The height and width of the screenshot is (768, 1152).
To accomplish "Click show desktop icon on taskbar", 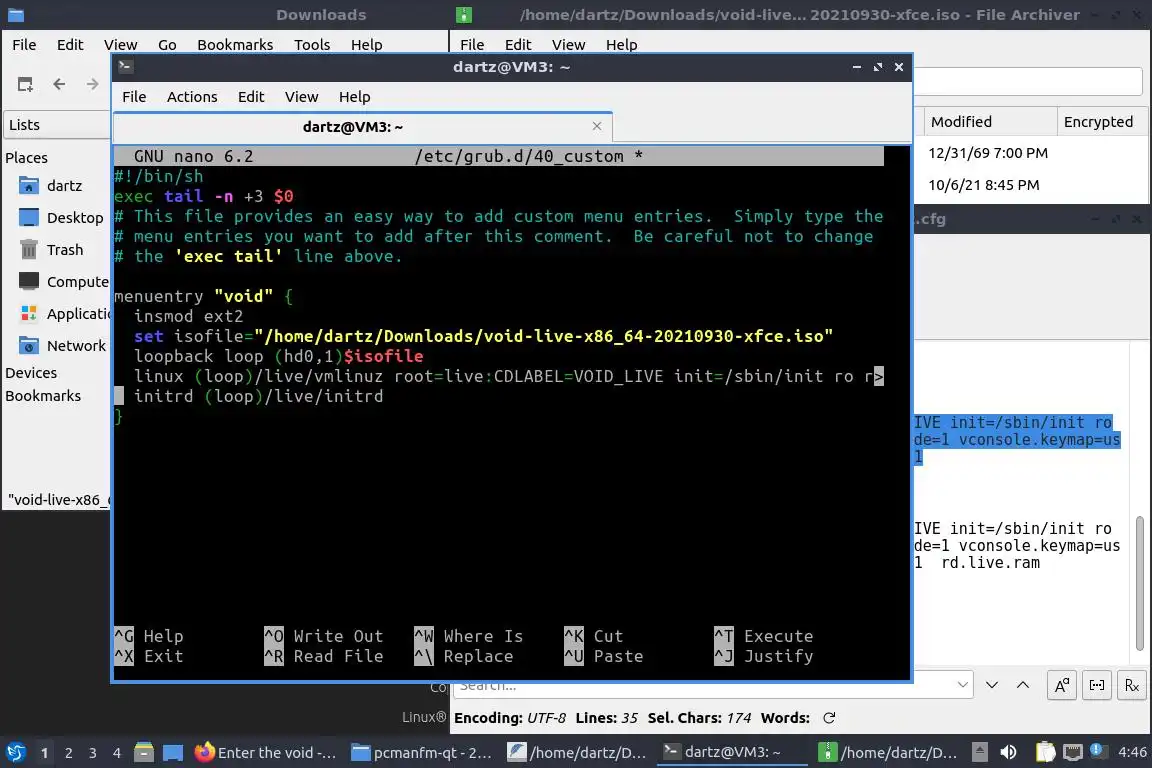I will click(173, 753).
